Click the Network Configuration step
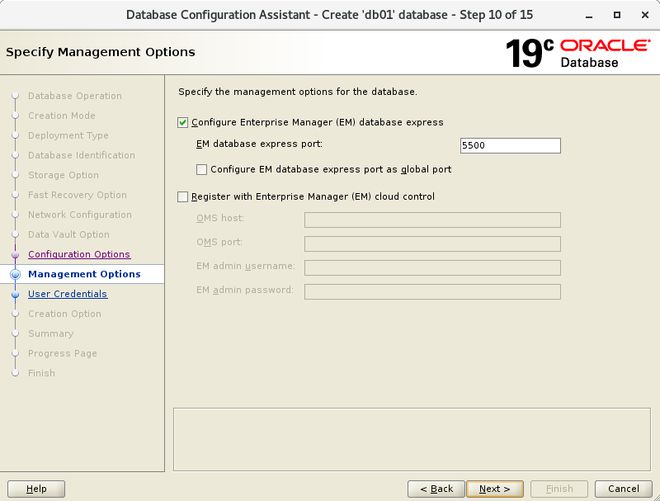660x501 pixels. 80,215
